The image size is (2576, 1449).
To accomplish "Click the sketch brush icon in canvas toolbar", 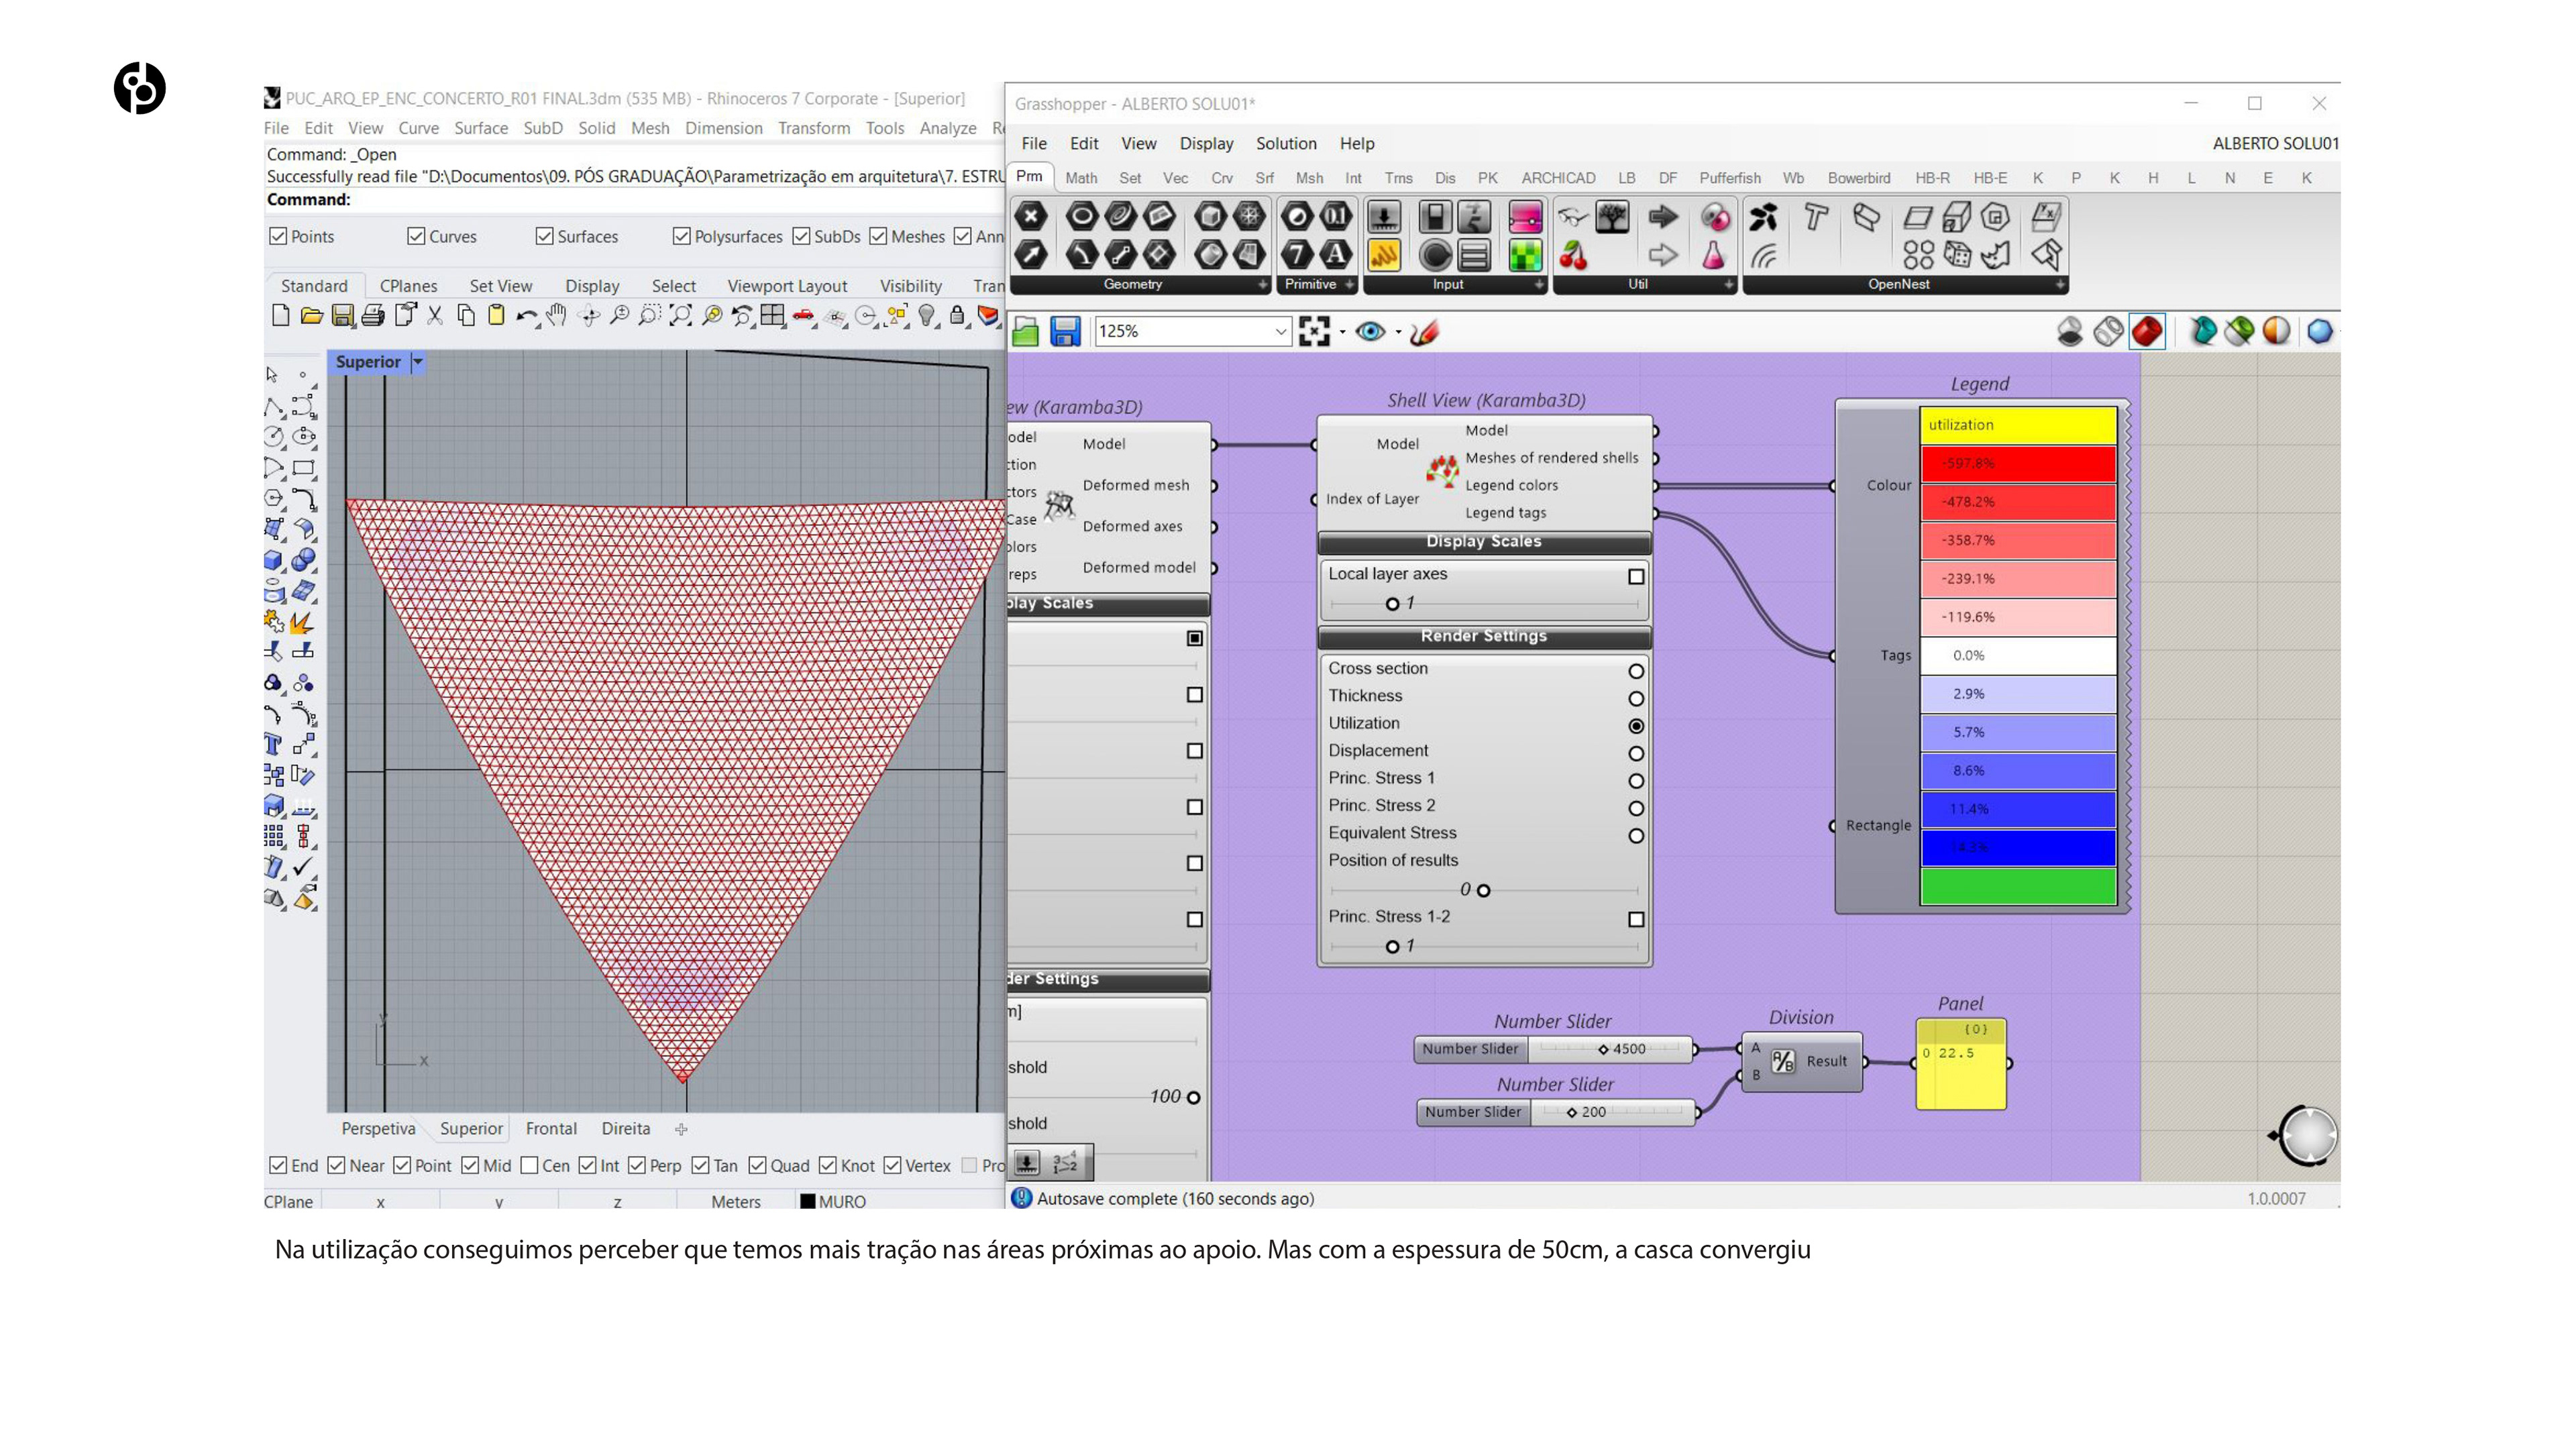I will (x=1424, y=331).
